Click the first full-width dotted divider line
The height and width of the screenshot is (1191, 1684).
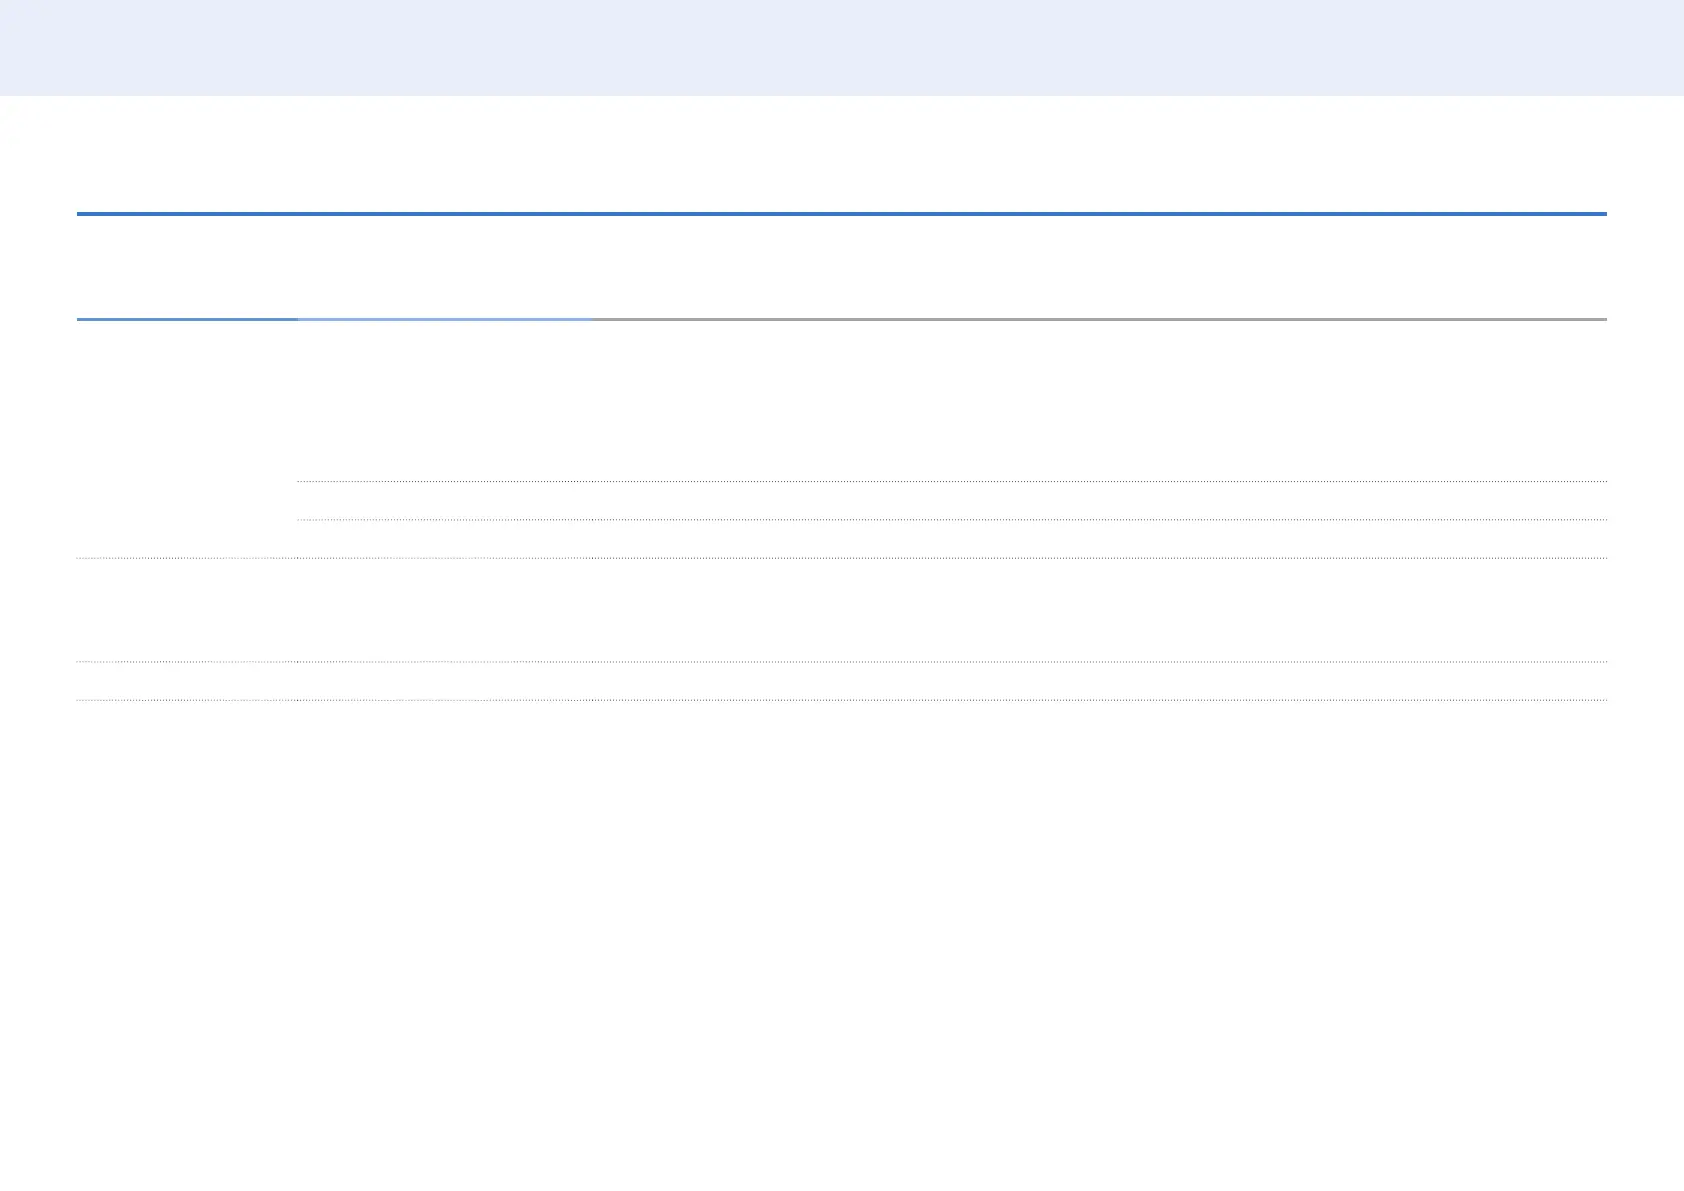pos(842,558)
